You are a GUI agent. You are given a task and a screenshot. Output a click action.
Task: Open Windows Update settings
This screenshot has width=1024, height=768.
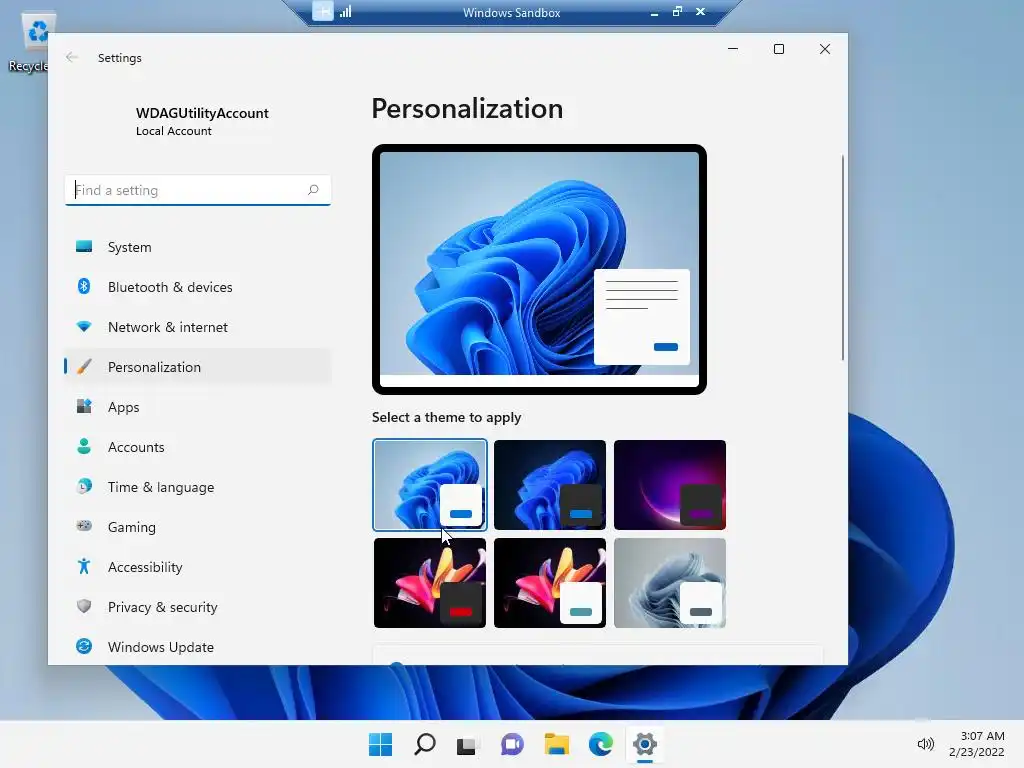[197, 647]
